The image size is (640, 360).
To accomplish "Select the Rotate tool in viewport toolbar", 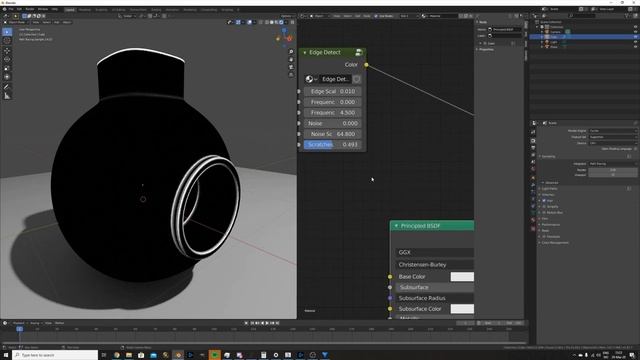I will pos(7,60).
